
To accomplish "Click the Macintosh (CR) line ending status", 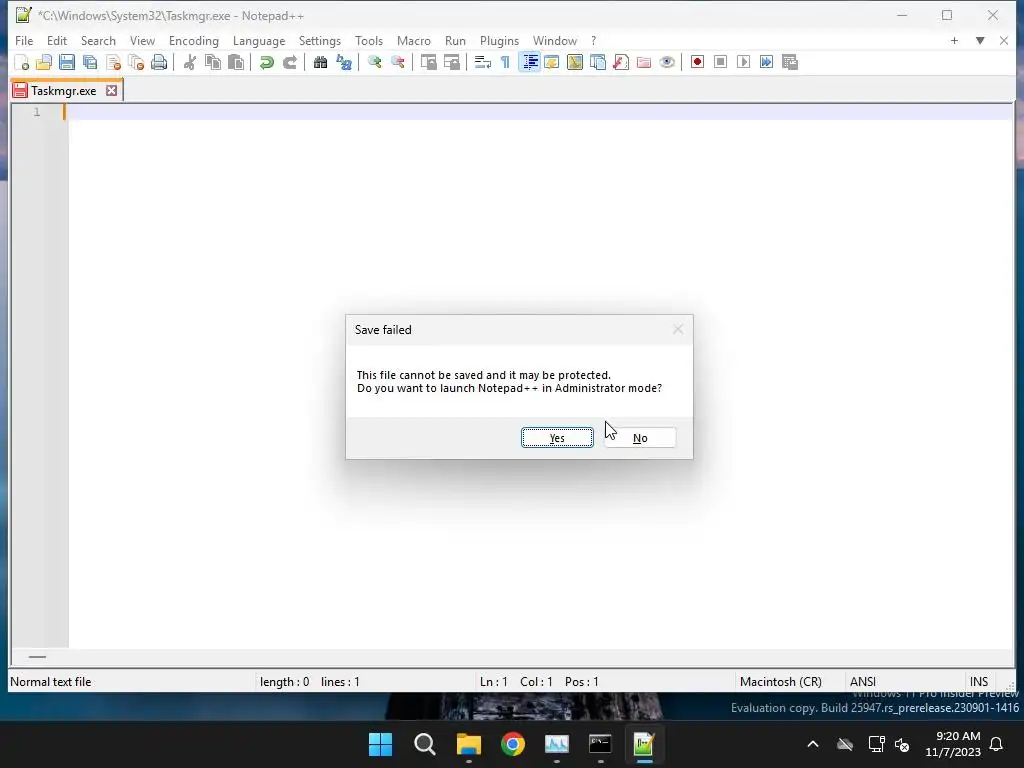I will tap(780, 682).
